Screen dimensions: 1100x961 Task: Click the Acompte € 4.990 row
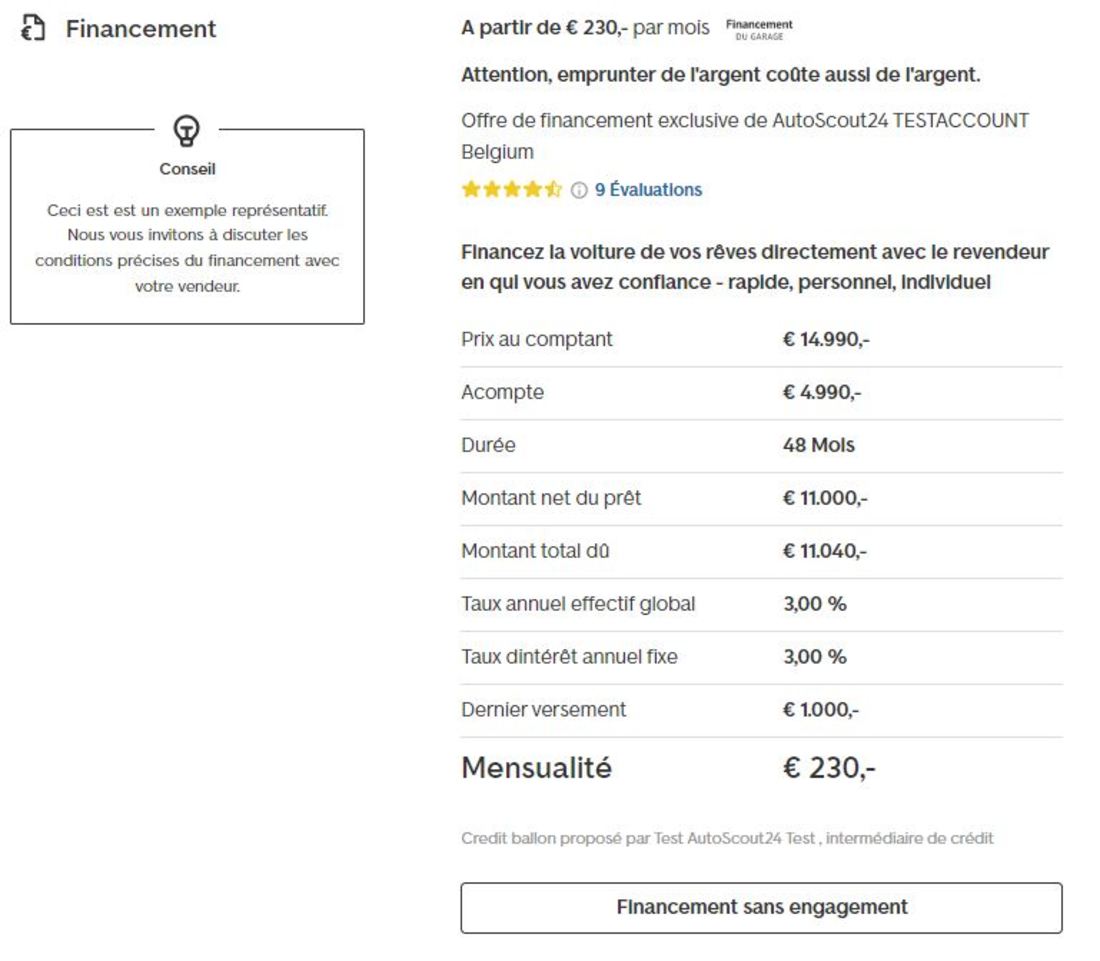[761, 393]
